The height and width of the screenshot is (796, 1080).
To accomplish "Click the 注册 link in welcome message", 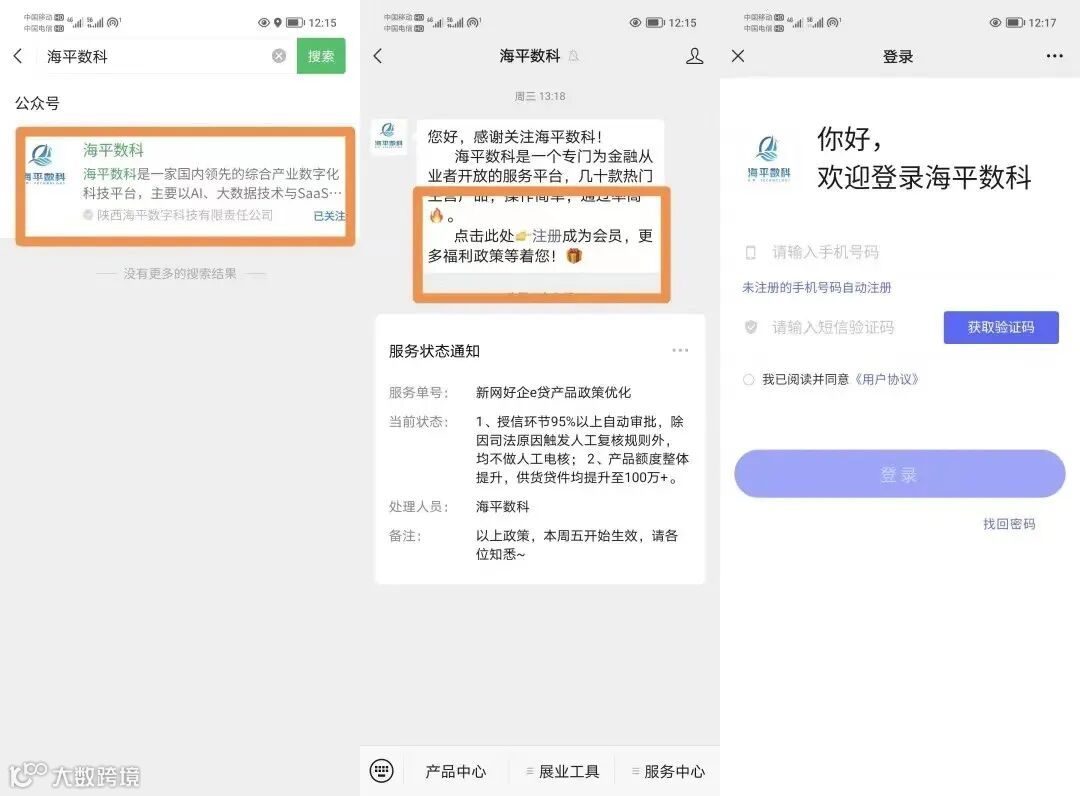I will coord(546,236).
